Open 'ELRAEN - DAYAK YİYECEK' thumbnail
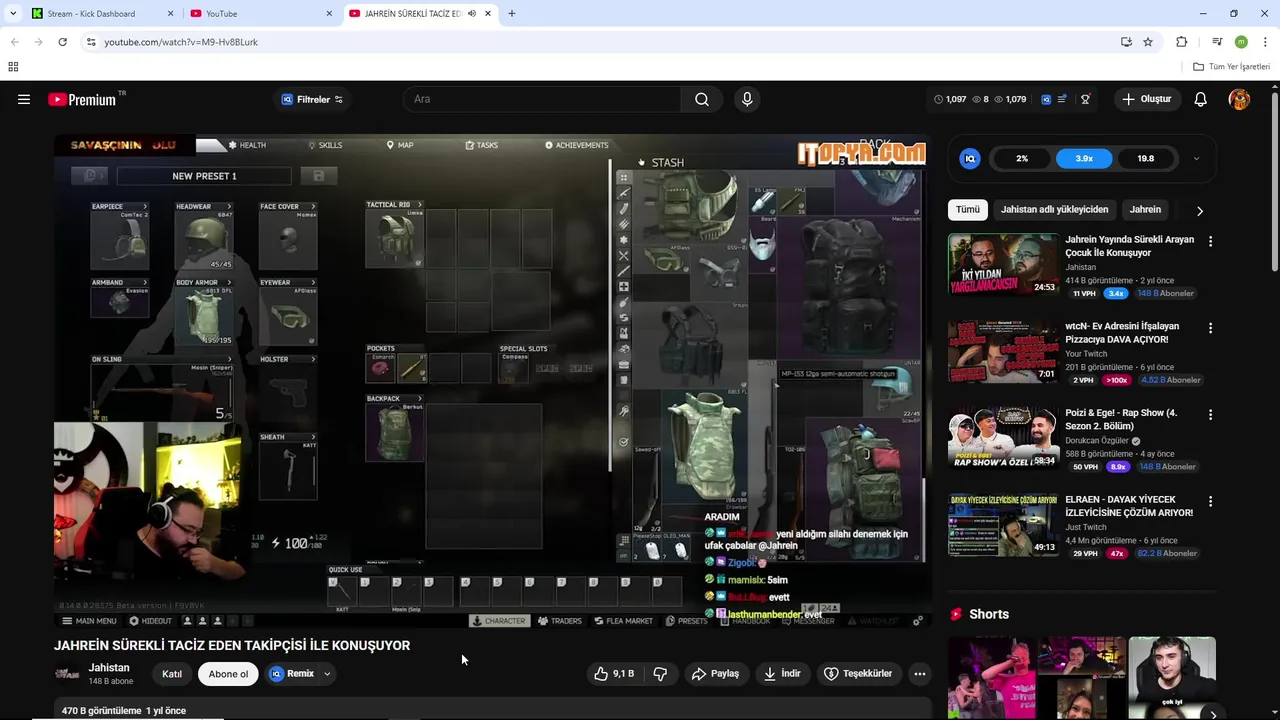The height and width of the screenshot is (720, 1280). coord(1003,525)
